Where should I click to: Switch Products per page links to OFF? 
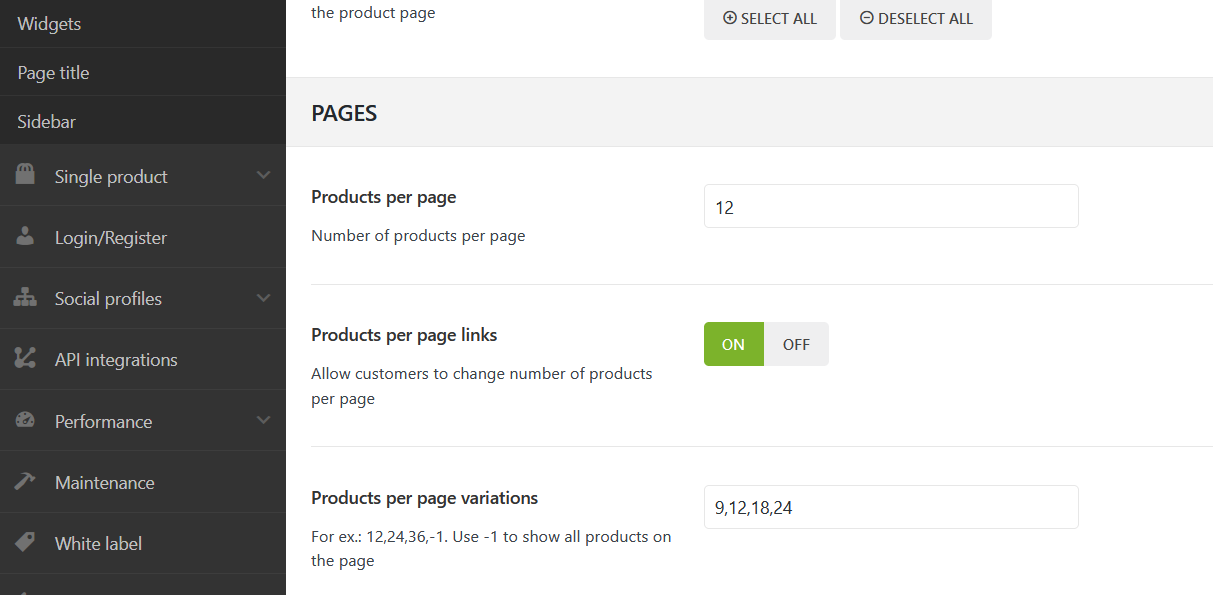pos(796,344)
